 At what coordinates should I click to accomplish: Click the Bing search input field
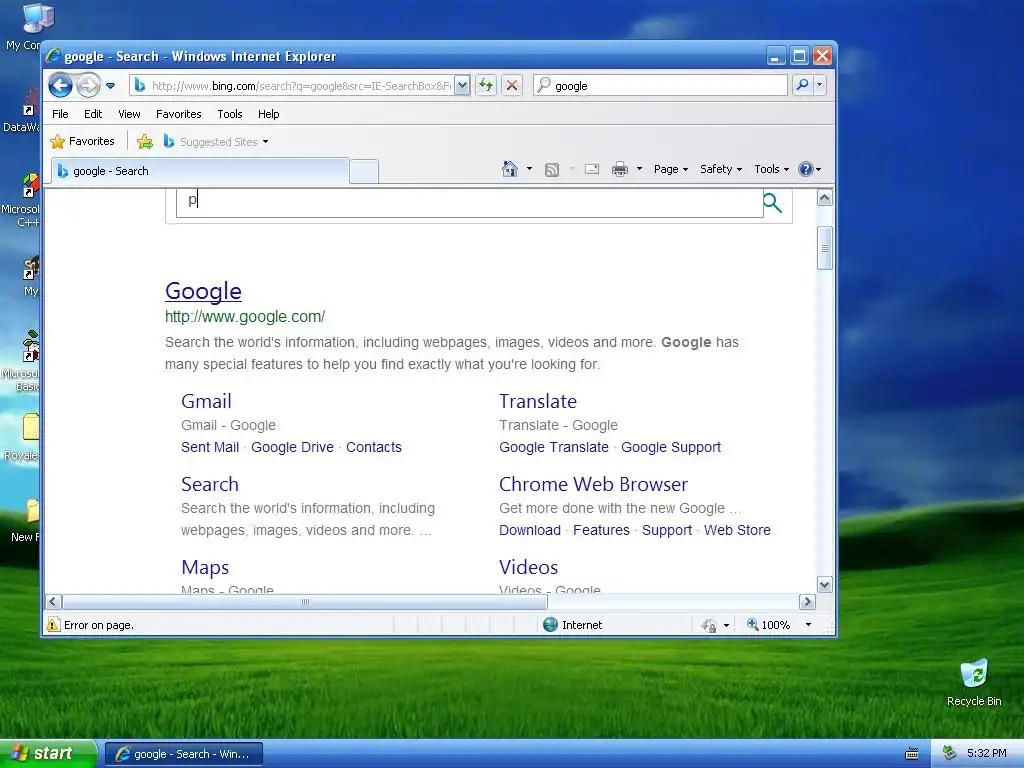click(470, 202)
